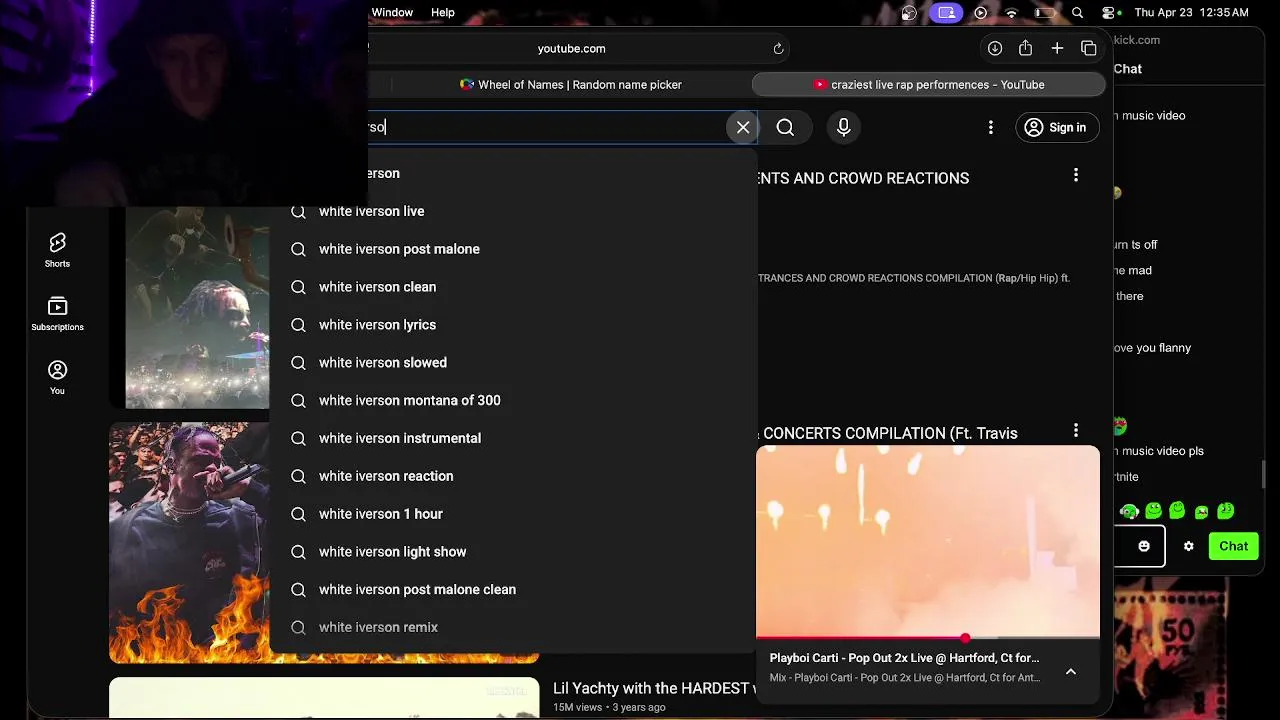1280x720 pixels.
Task: Open the CROWD REACTIONS video title
Action: [x=863, y=178]
